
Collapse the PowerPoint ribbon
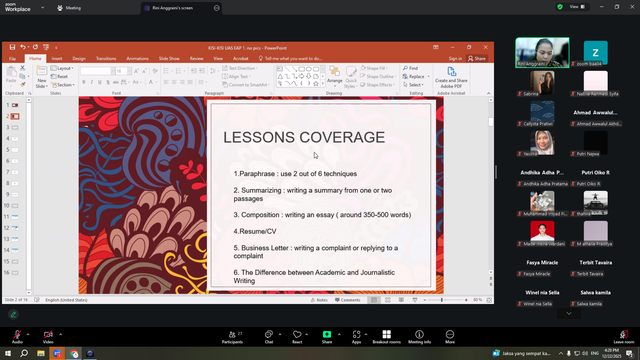tap(489, 93)
